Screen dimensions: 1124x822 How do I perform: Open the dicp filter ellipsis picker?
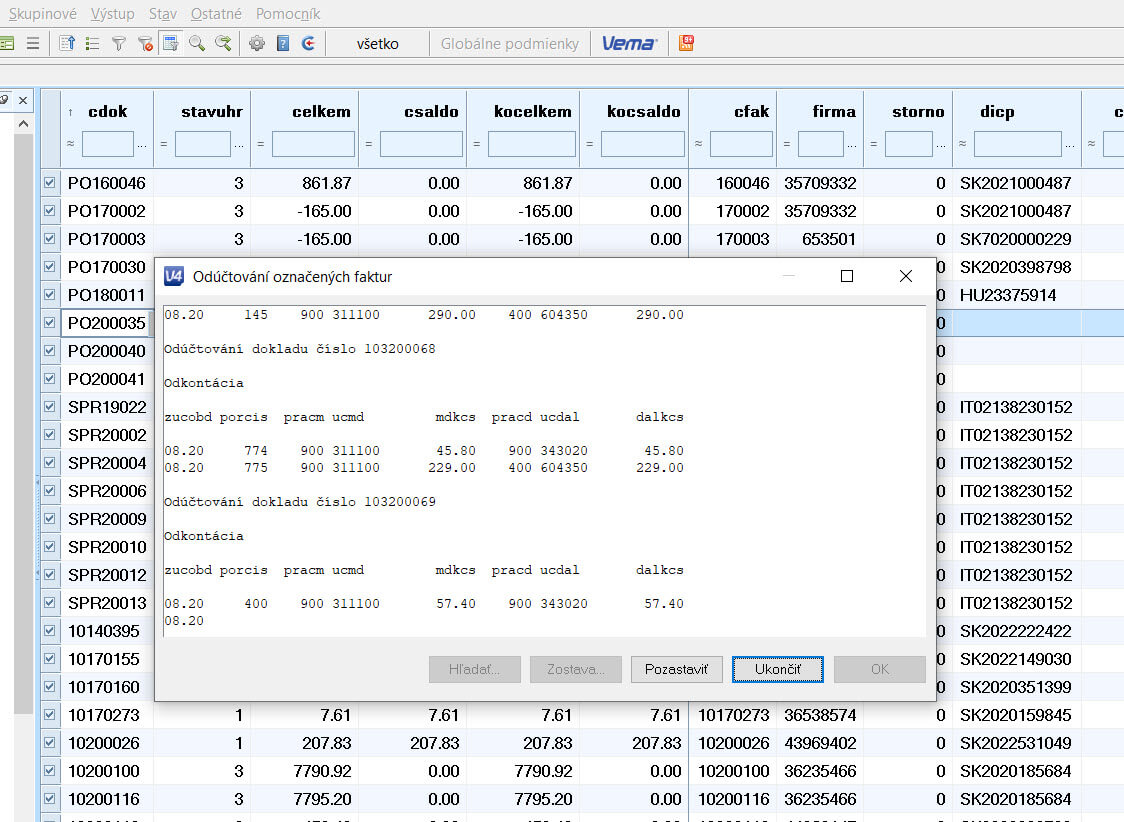1070,145
